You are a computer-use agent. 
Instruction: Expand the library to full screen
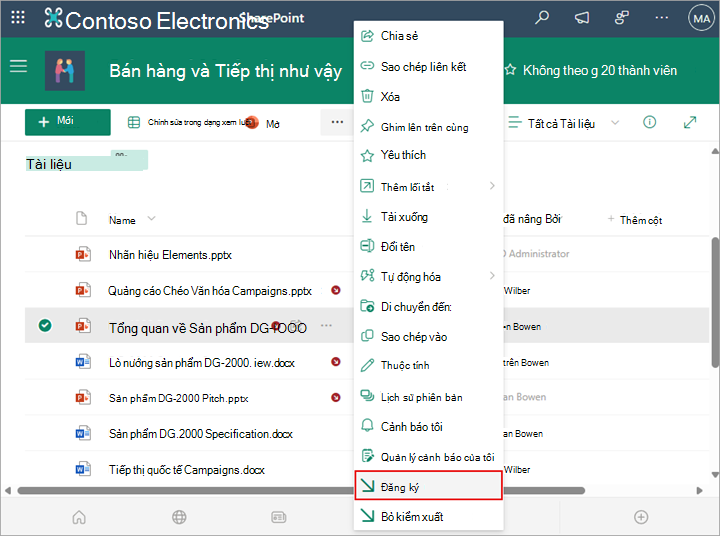coord(690,122)
